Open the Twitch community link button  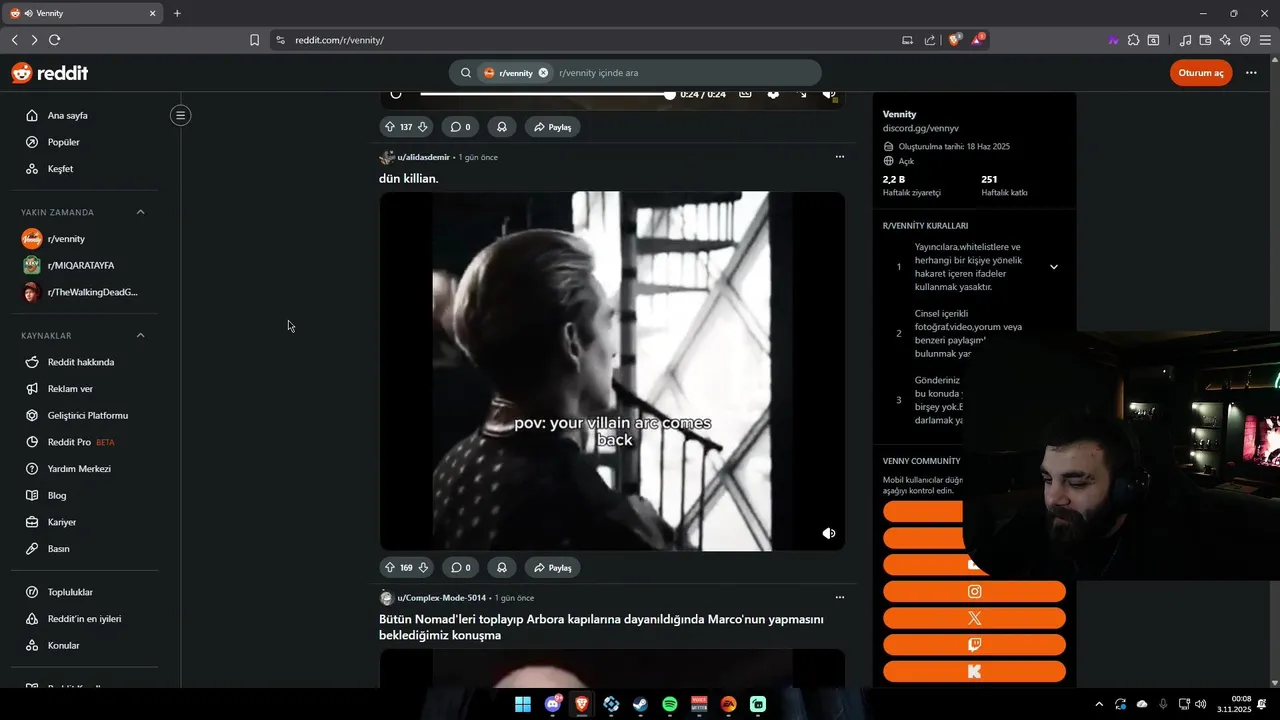tap(974, 645)
